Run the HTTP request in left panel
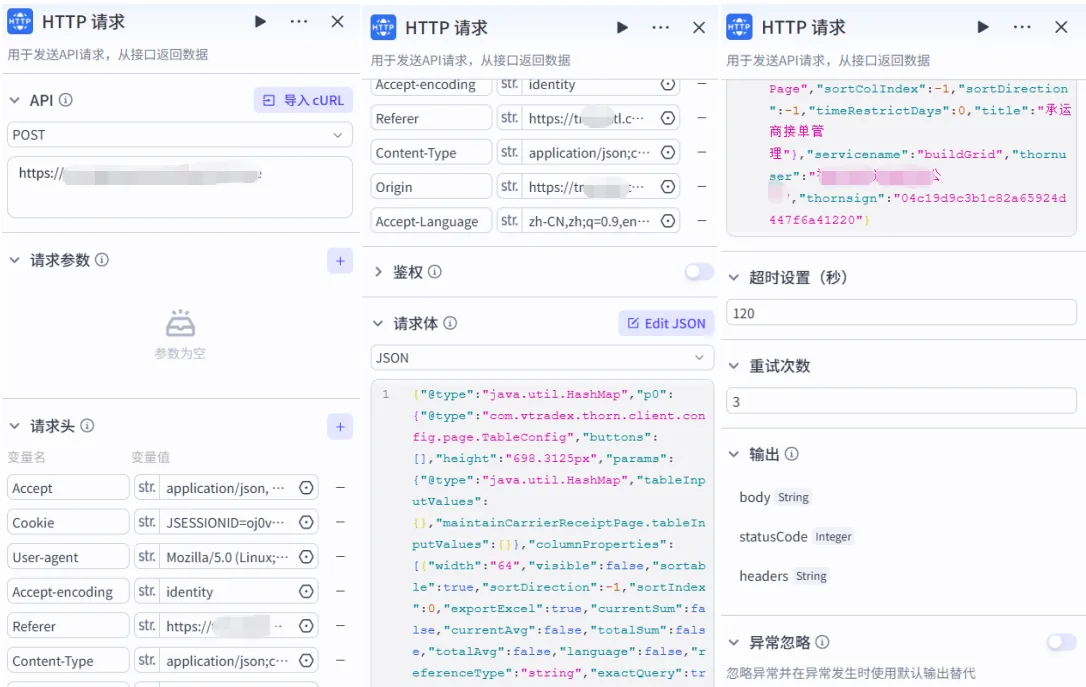The height and width of the screenshot is (687, 1086). [x=260, y=21]
